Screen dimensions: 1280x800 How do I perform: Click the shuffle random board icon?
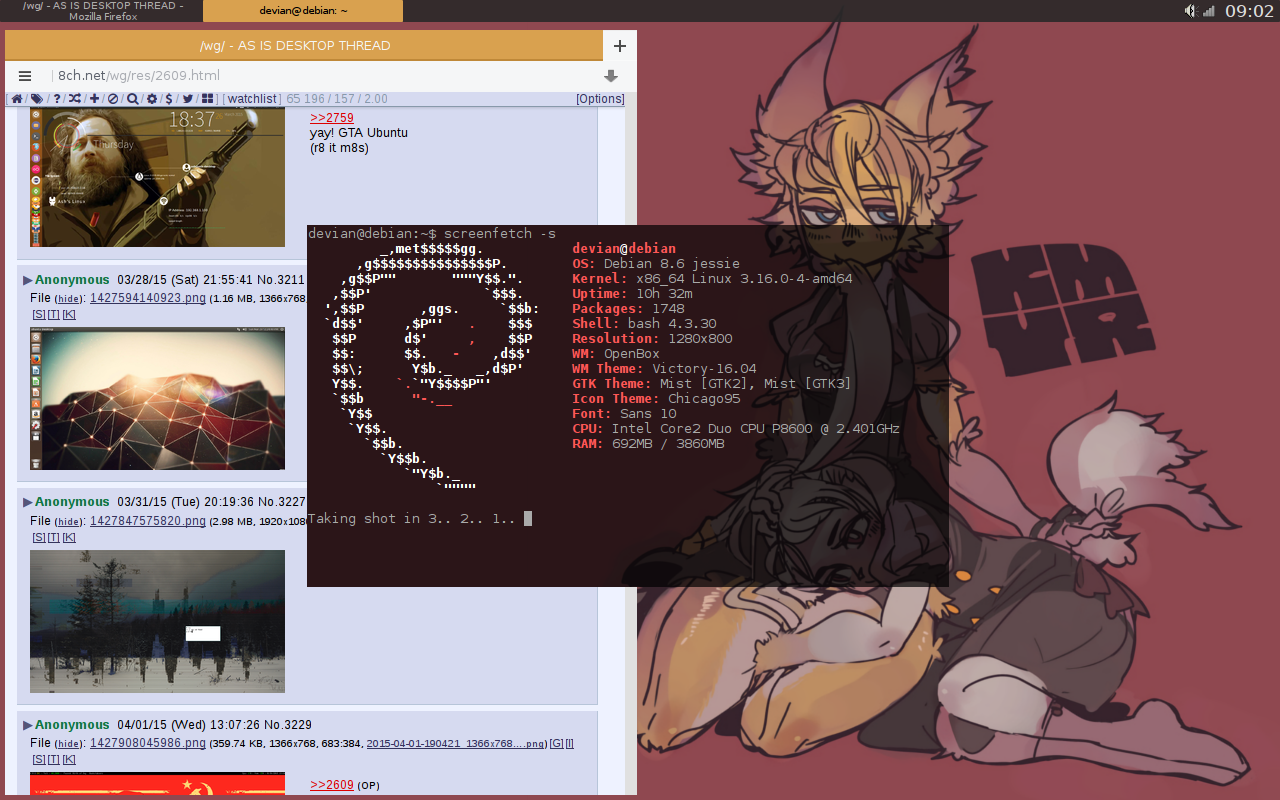point(75,99)
